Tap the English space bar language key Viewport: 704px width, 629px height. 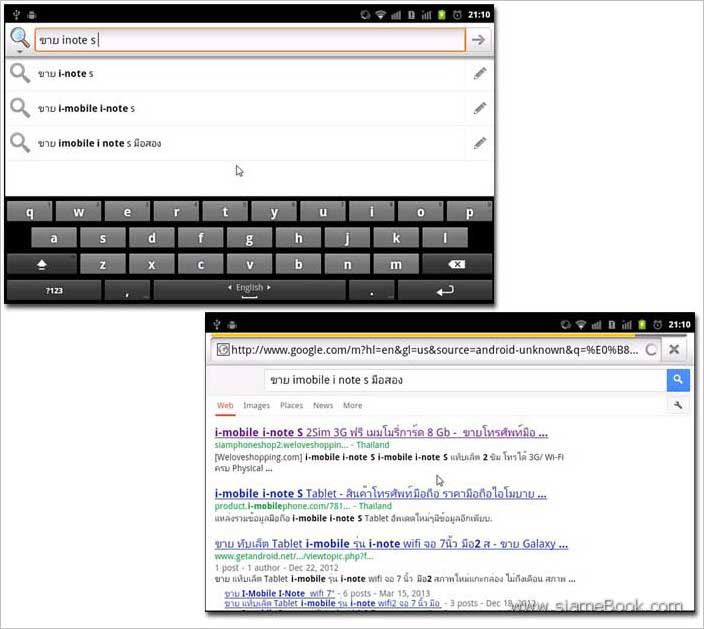pyautogui.click(x=249, y=290)
